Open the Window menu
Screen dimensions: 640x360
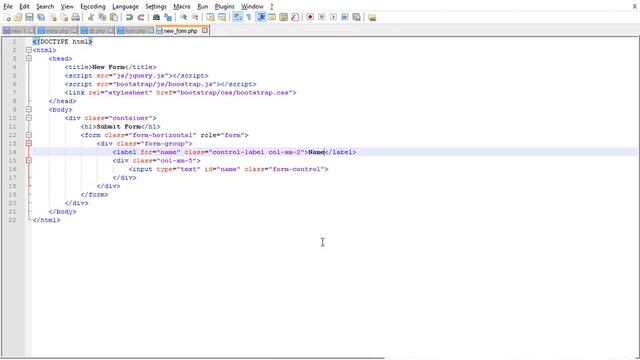pyautogui.click(x=252, y=7)
